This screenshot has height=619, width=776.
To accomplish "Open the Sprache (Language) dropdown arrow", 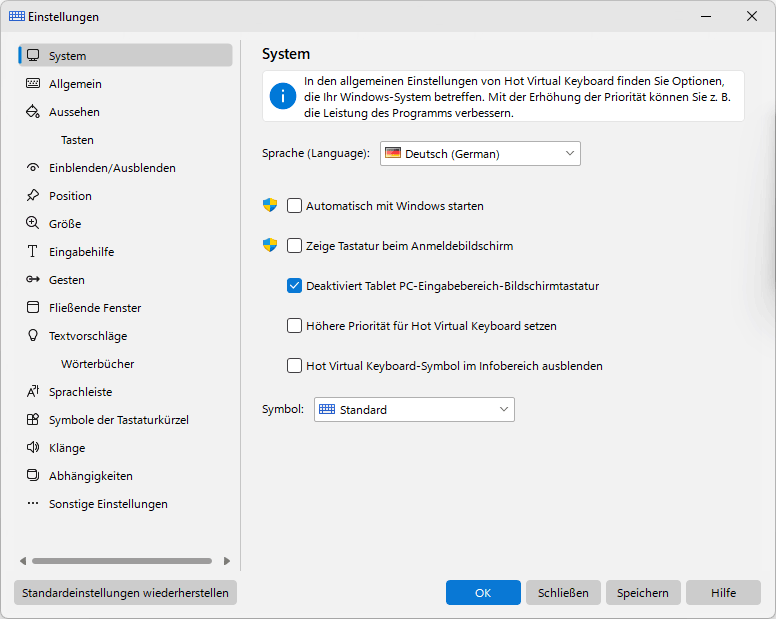I will pos(570,153).
